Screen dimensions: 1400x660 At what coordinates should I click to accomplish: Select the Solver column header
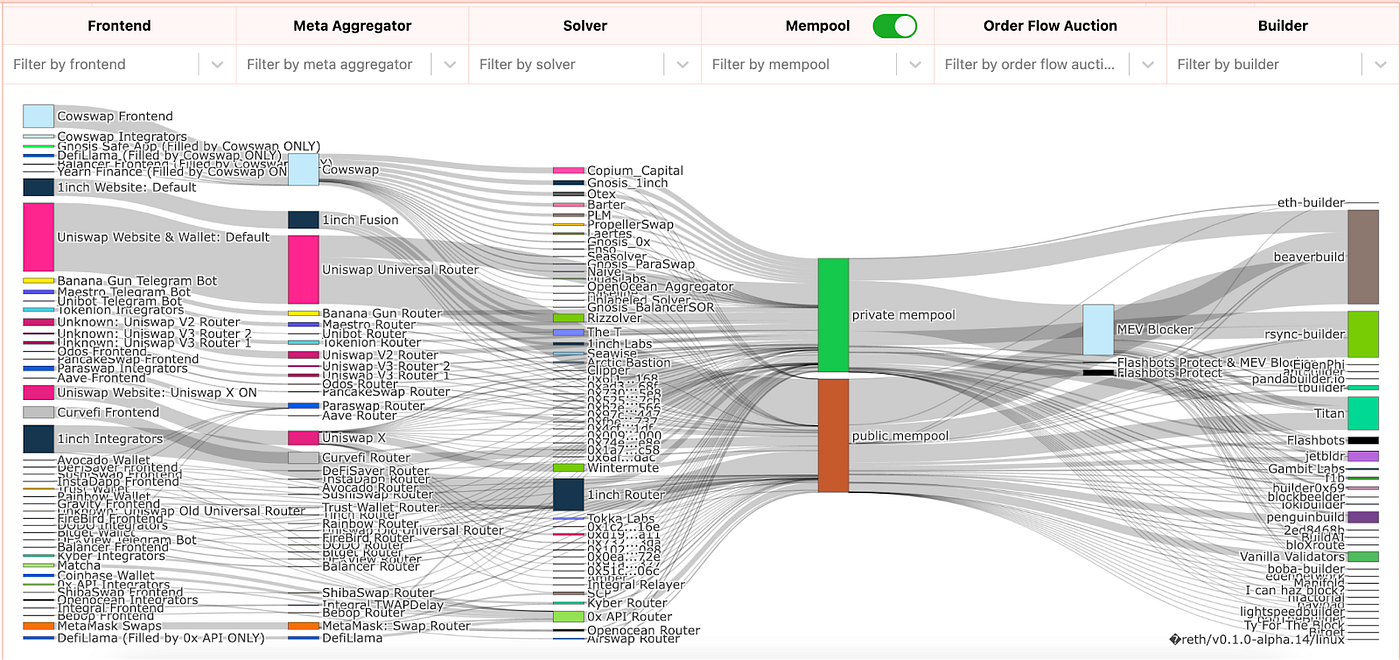585,26
